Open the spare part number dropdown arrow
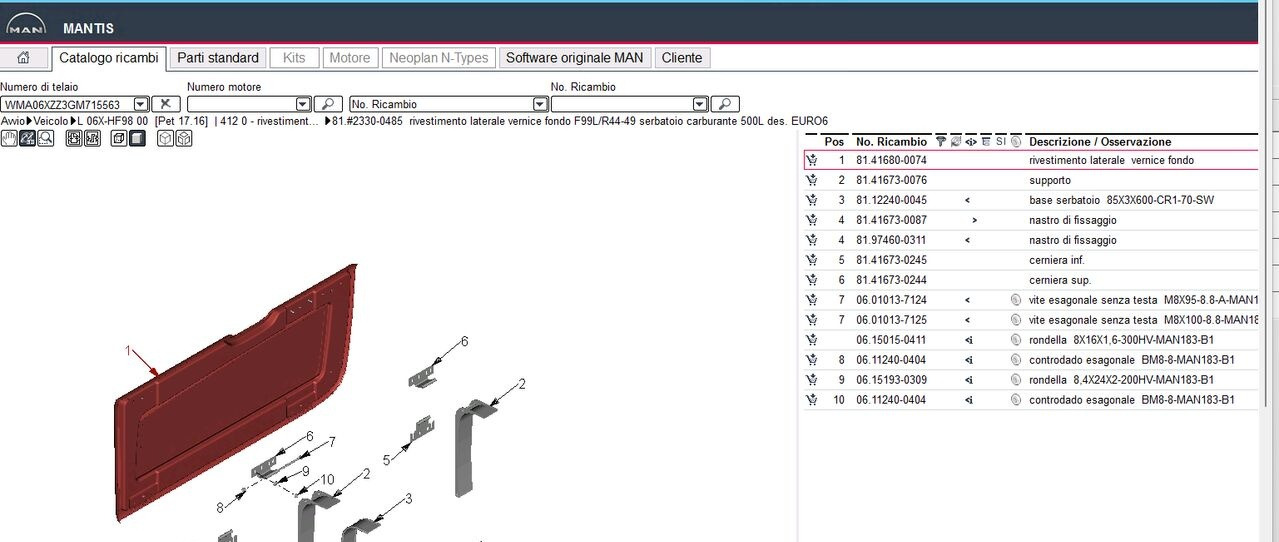This screenshot has width=1279, height=542. [700, 104]
